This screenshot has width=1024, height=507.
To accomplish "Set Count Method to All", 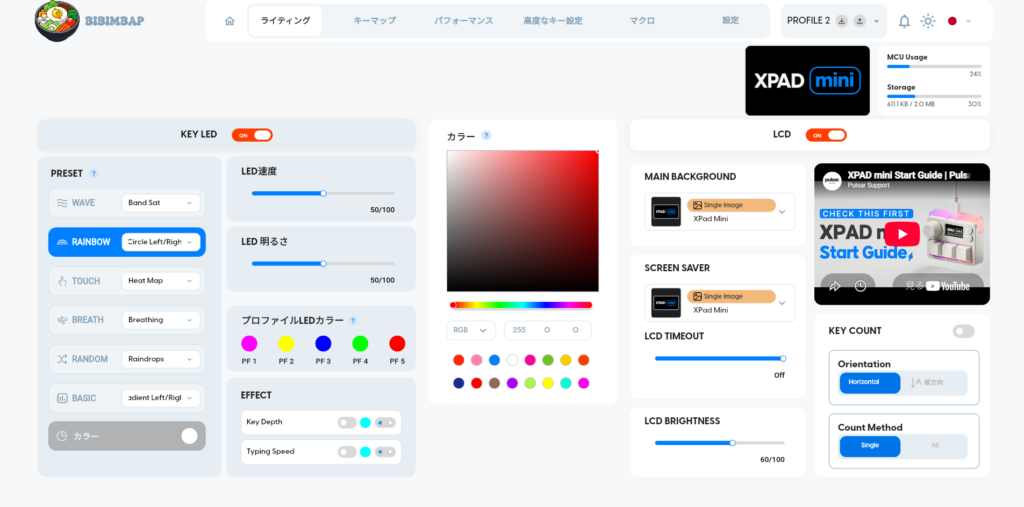I will [935, 446].
